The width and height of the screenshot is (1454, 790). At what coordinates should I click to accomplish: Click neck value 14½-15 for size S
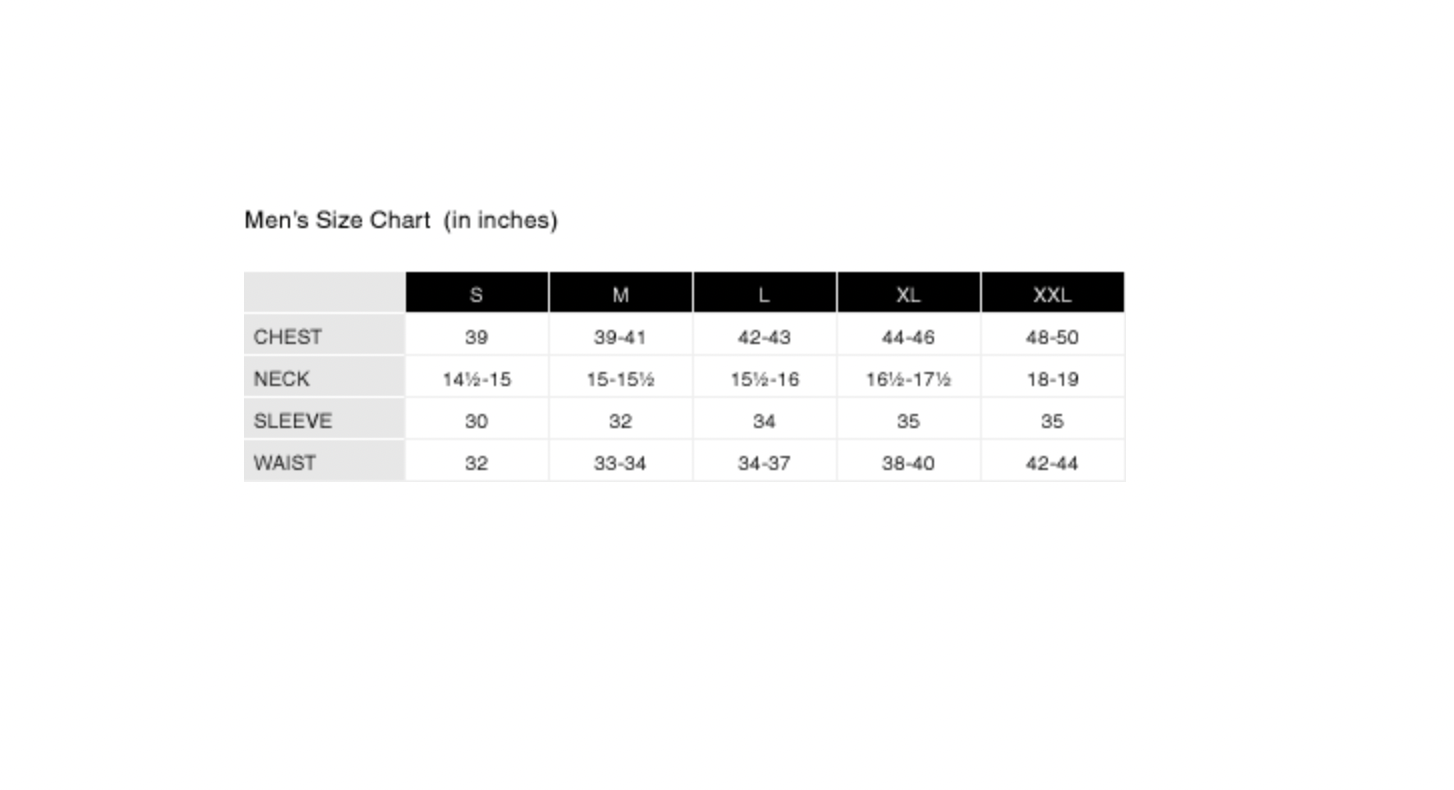coord(477,379)
